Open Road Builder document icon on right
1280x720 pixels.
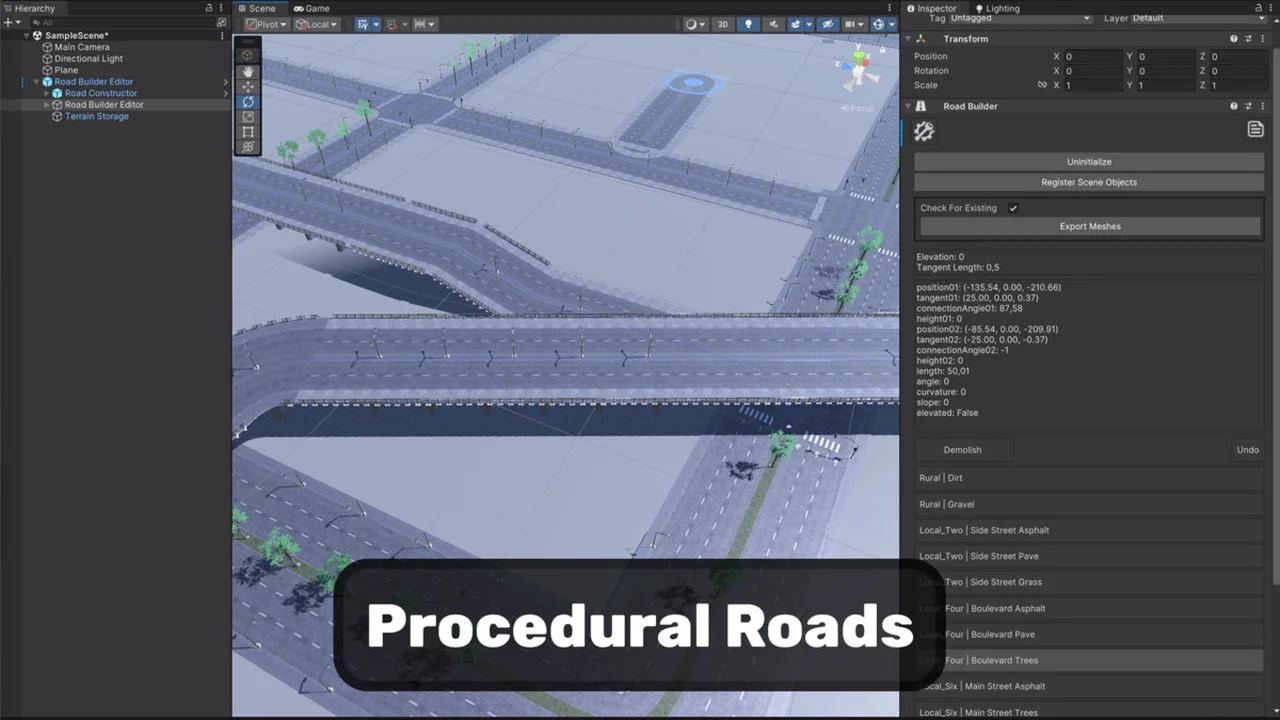click(x=1255, y=130)
